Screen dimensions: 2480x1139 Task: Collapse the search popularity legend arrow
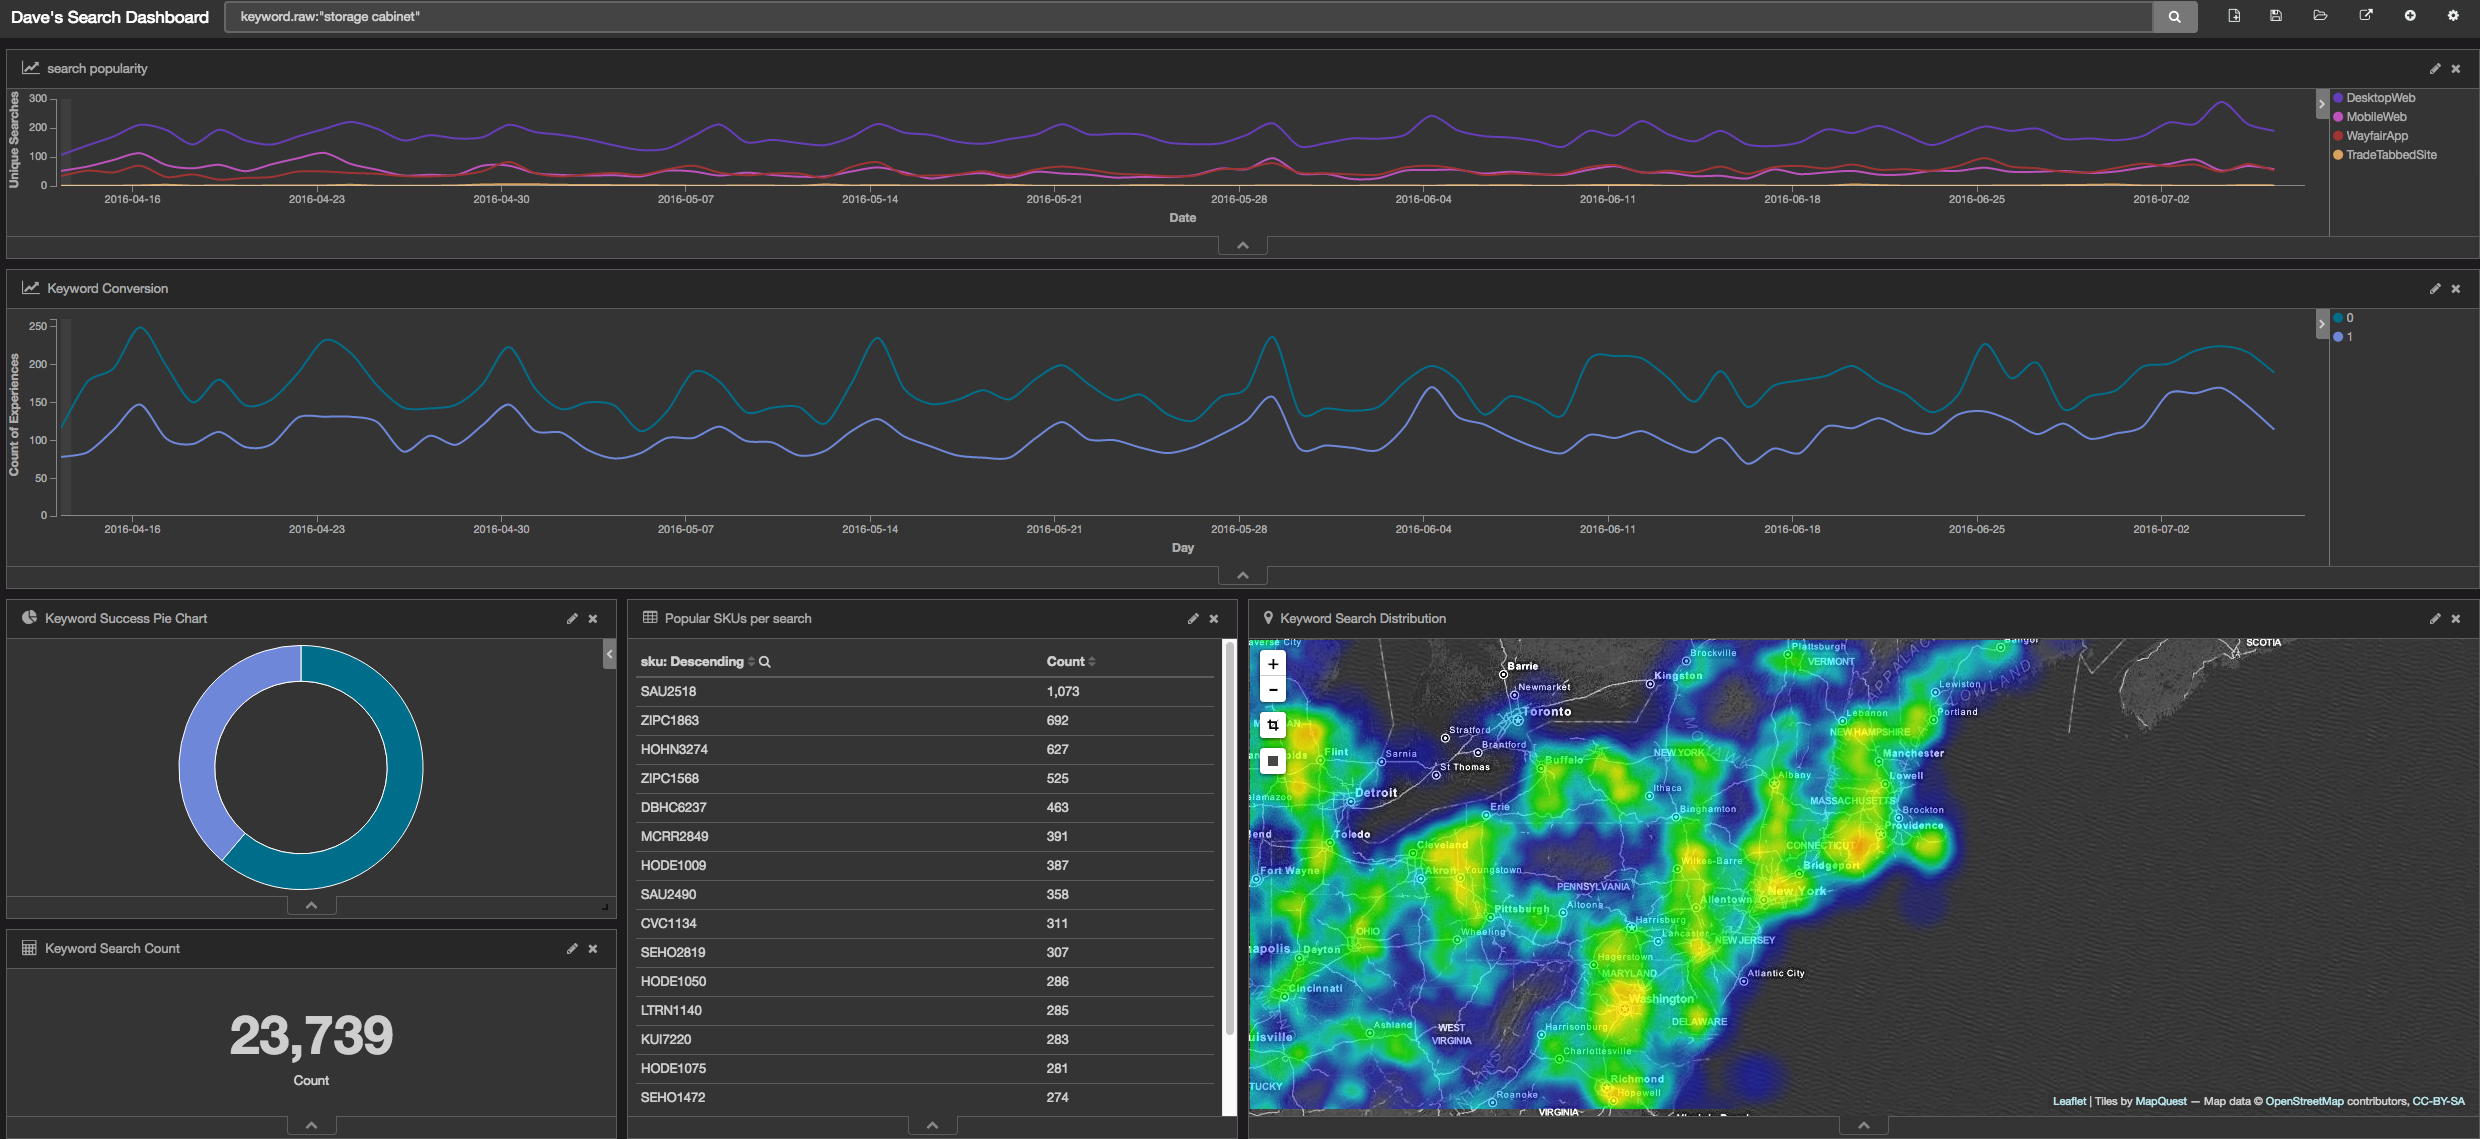pyautogui.click(x=2322, y=104)
